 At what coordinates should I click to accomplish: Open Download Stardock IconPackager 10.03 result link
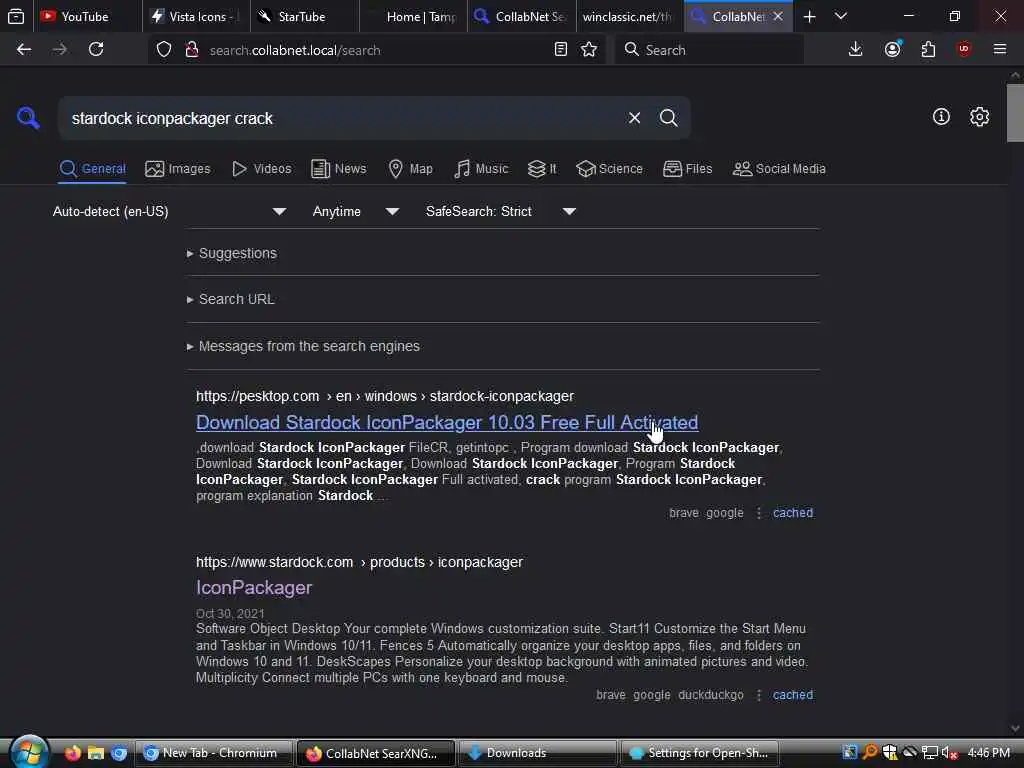point(447,423)
